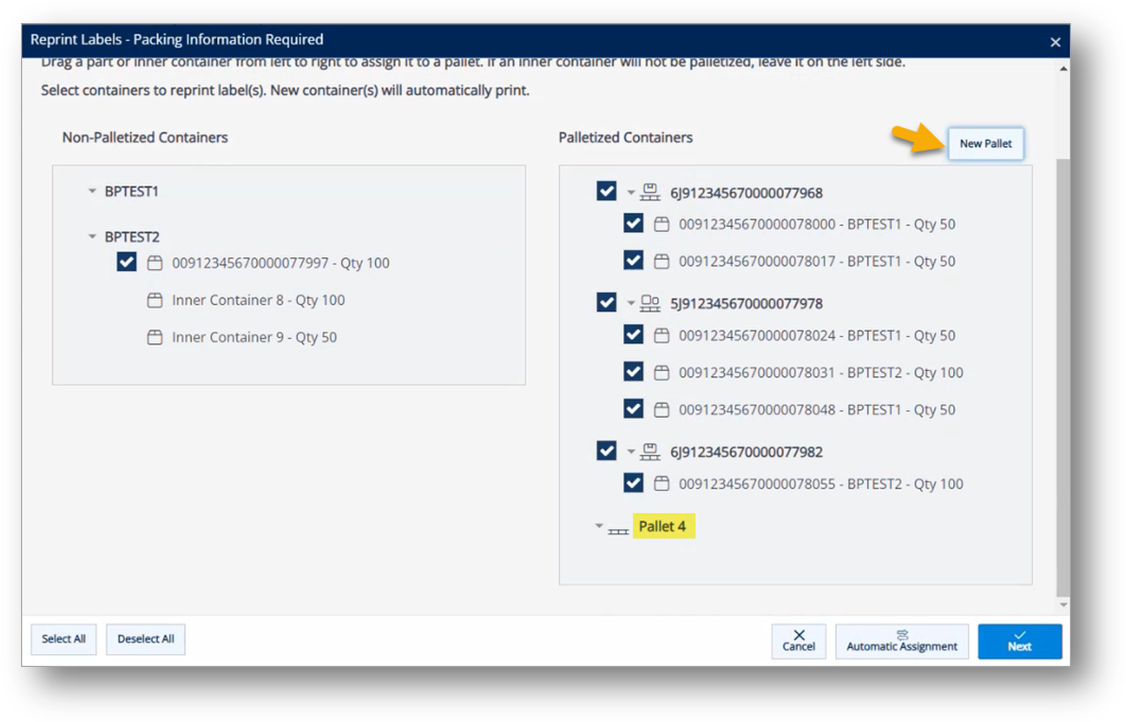Select Inner Container 8 - Qty 100

(x=258, y=300)
